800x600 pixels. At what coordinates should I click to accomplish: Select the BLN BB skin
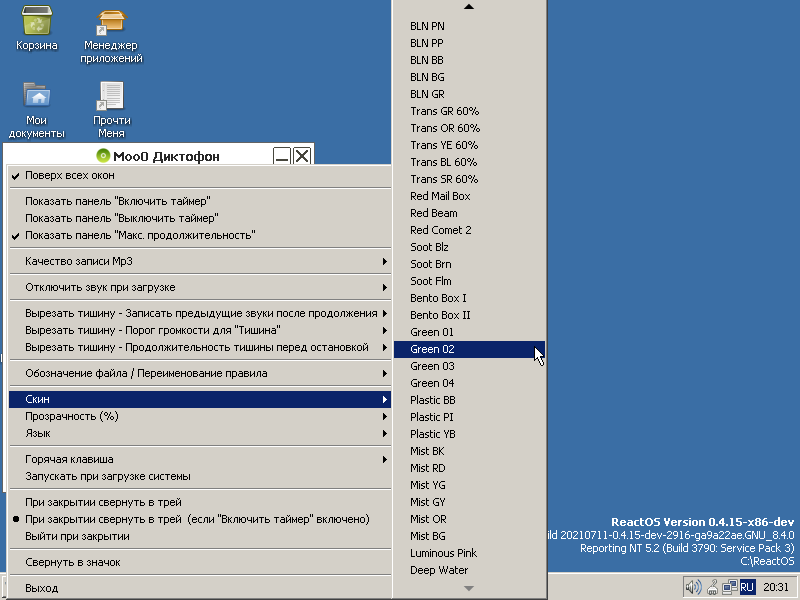pyautogui.click(x=469, y=60)
